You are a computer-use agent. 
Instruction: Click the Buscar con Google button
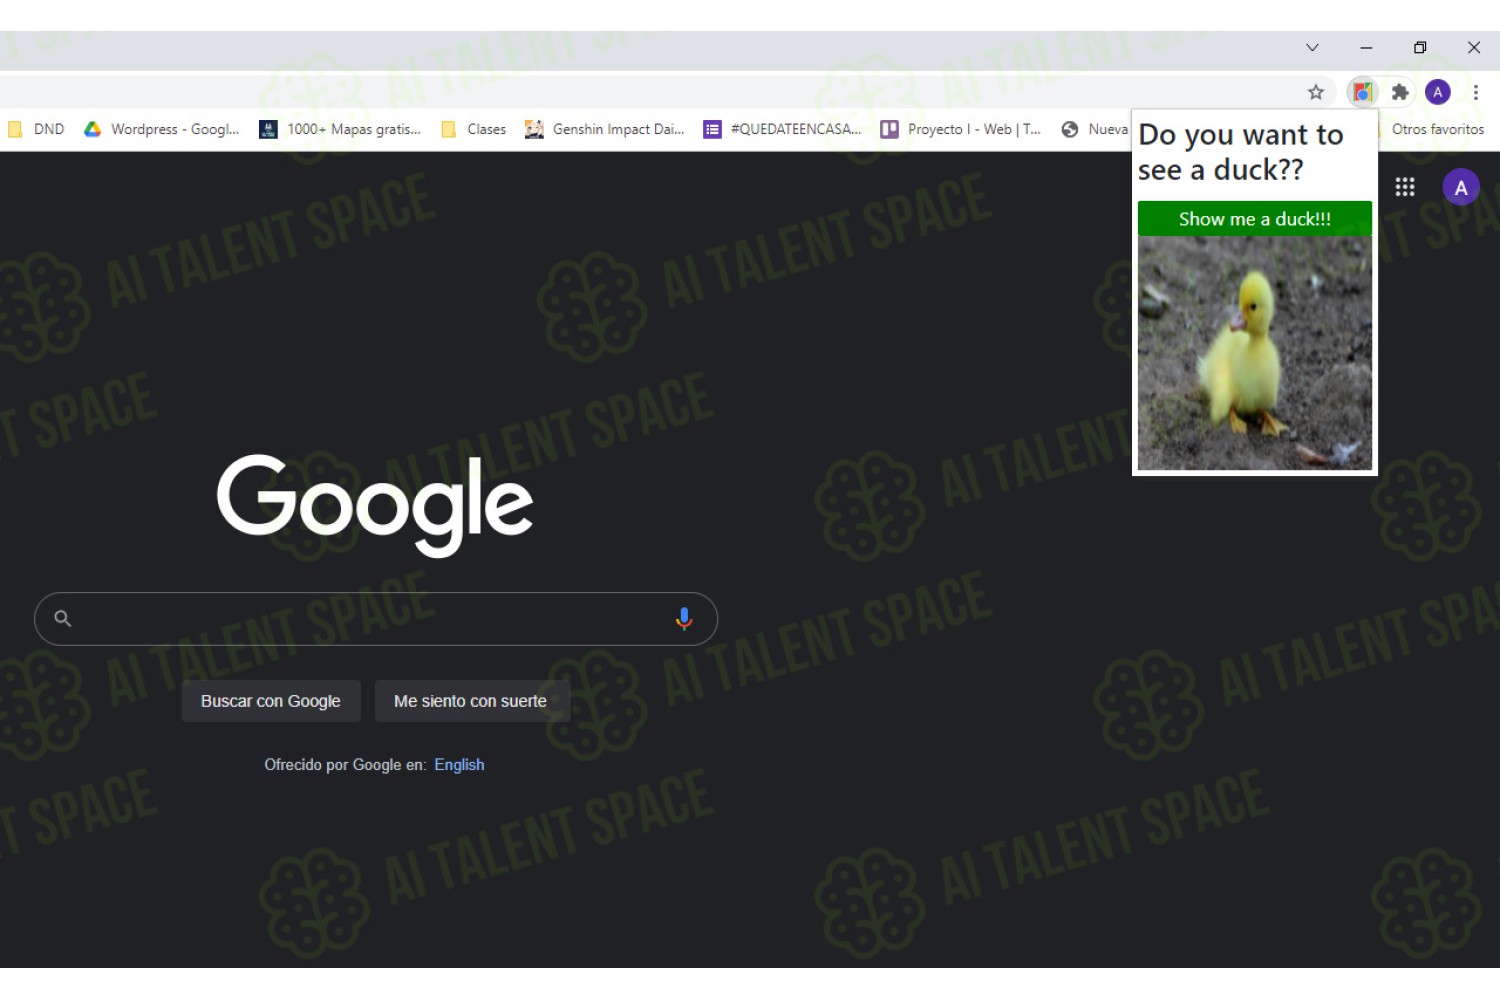[271, 701]
